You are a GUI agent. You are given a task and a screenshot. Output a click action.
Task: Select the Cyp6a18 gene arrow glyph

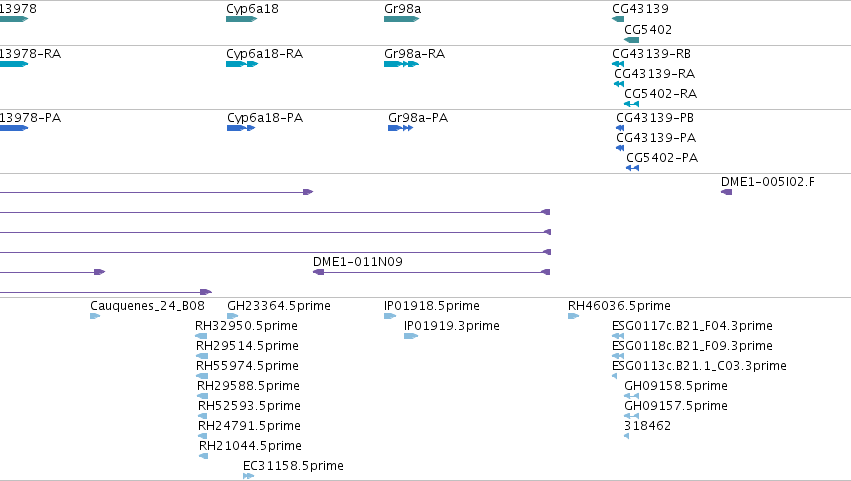242,19
